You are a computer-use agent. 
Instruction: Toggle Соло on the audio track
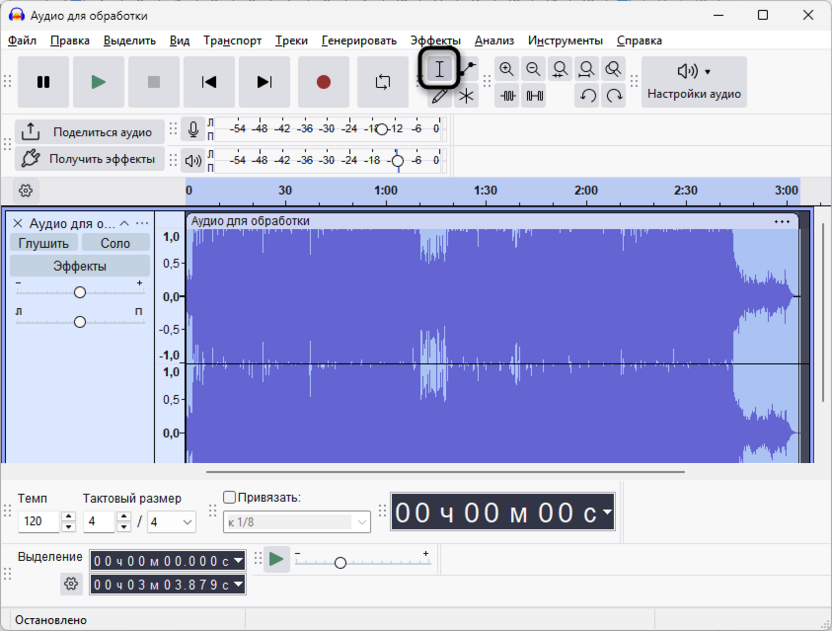pyautogui.click(x=115, y=243)
